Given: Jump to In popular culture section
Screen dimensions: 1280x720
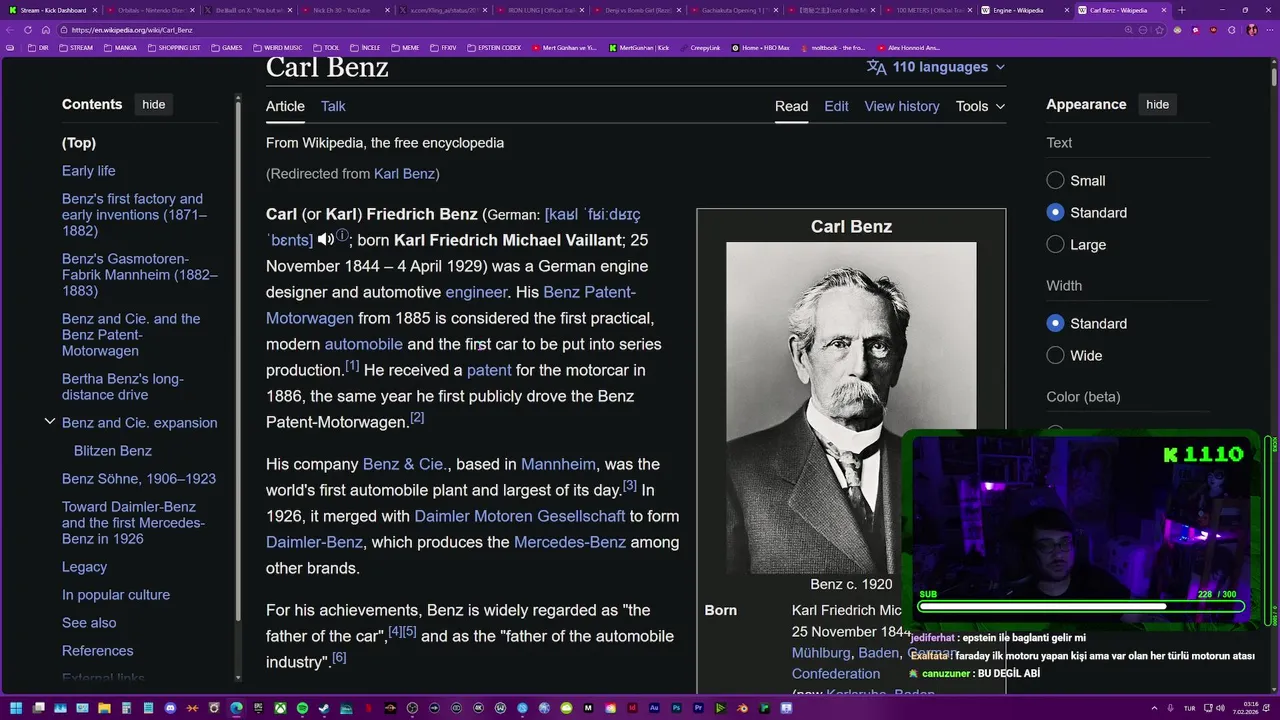Looking at the screenshot, I should coord(116,595).
